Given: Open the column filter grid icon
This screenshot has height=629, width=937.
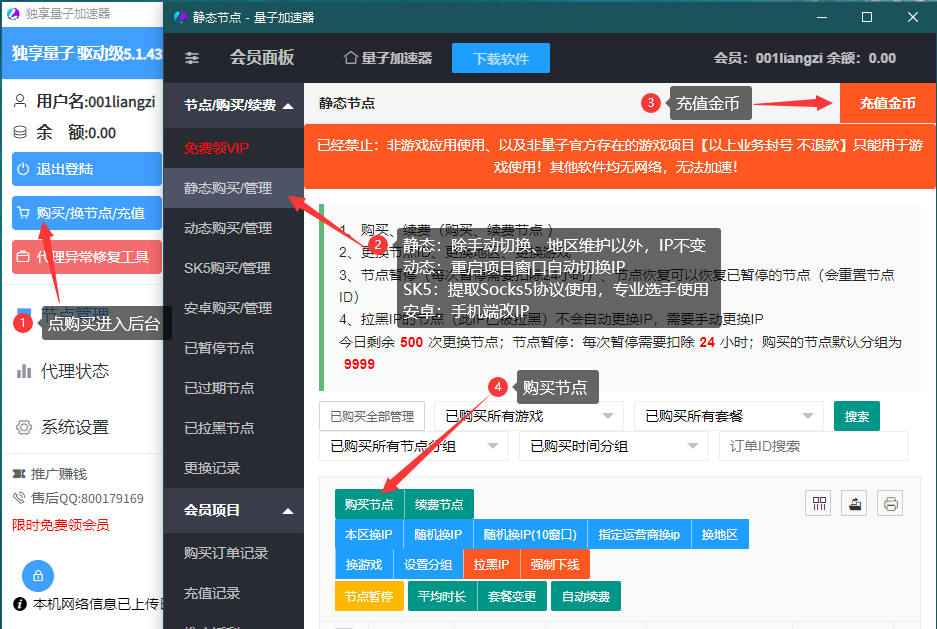Looking at the screenshot, I should [819, 504].
